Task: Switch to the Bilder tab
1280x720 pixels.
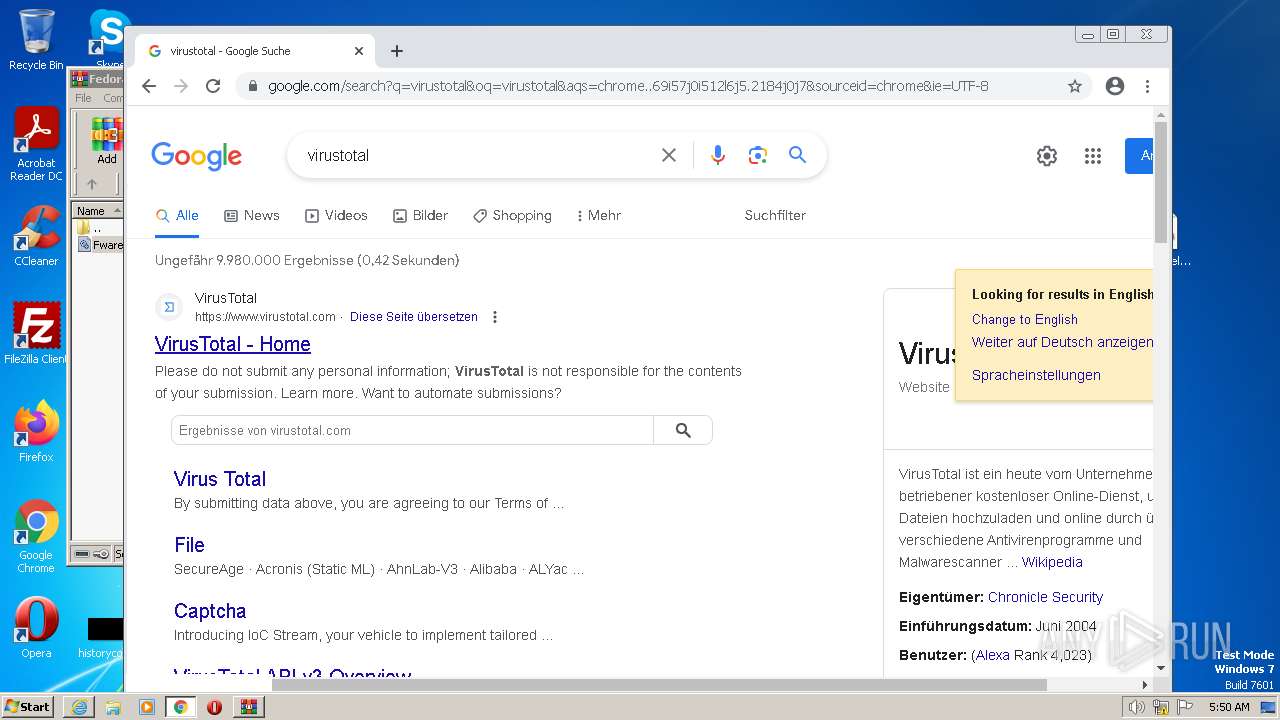Action: [x=420, y=215]
